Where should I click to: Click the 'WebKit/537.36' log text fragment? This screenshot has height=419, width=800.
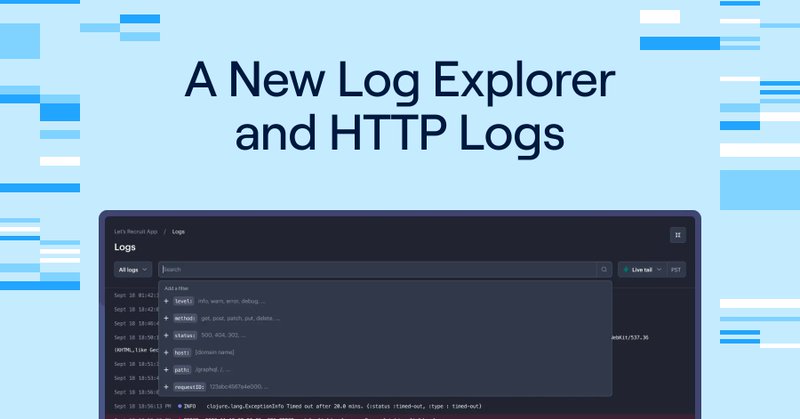(629, 337)
